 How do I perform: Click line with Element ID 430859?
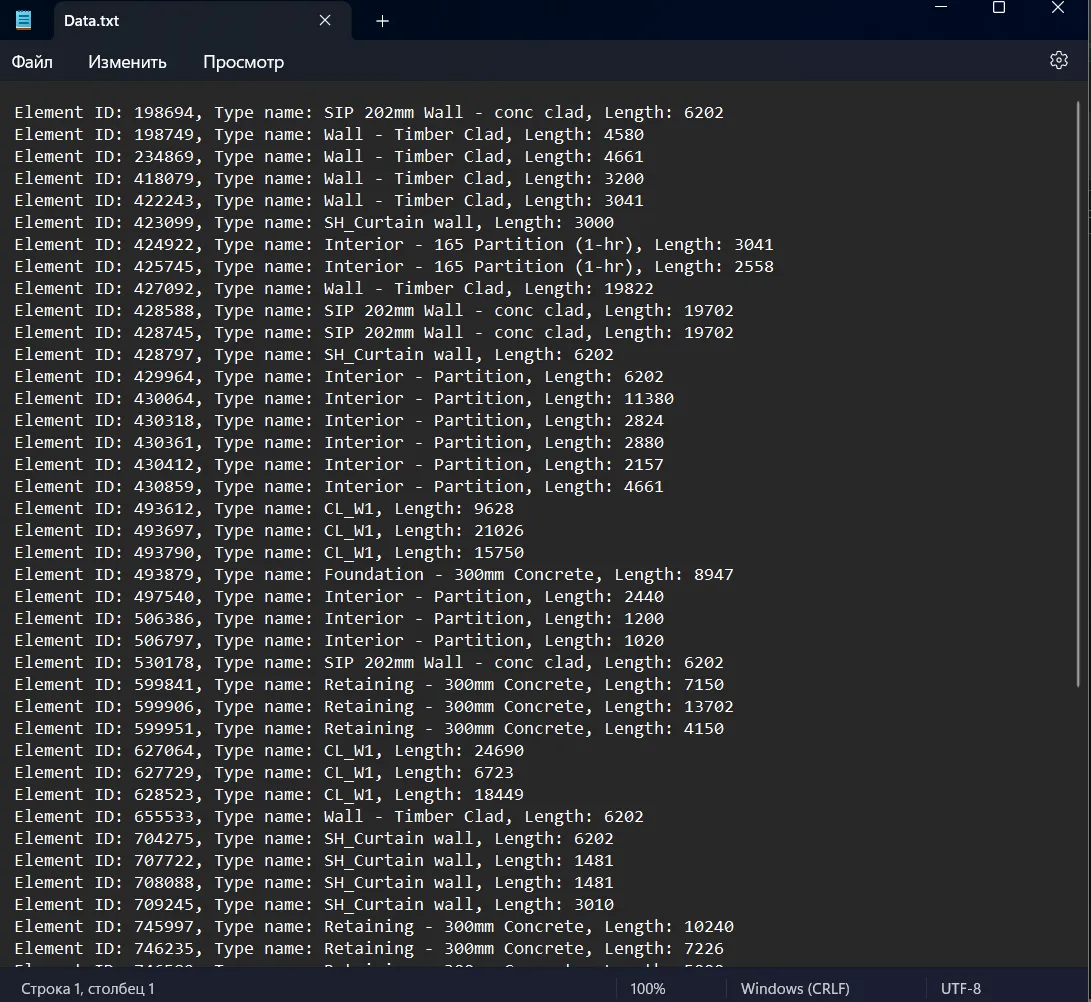point(339,487)
